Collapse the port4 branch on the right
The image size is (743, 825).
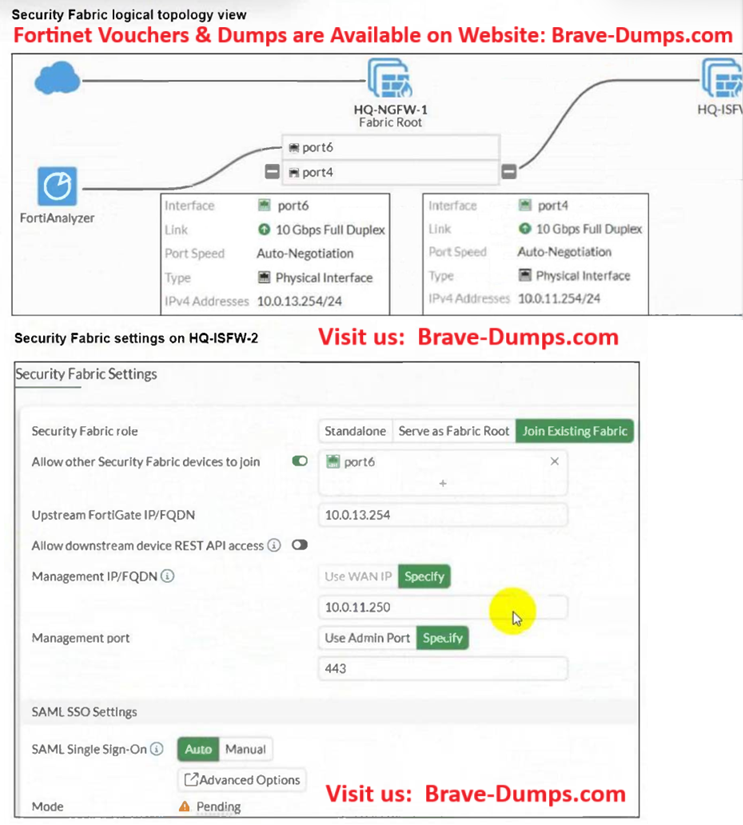pos(509,171)
